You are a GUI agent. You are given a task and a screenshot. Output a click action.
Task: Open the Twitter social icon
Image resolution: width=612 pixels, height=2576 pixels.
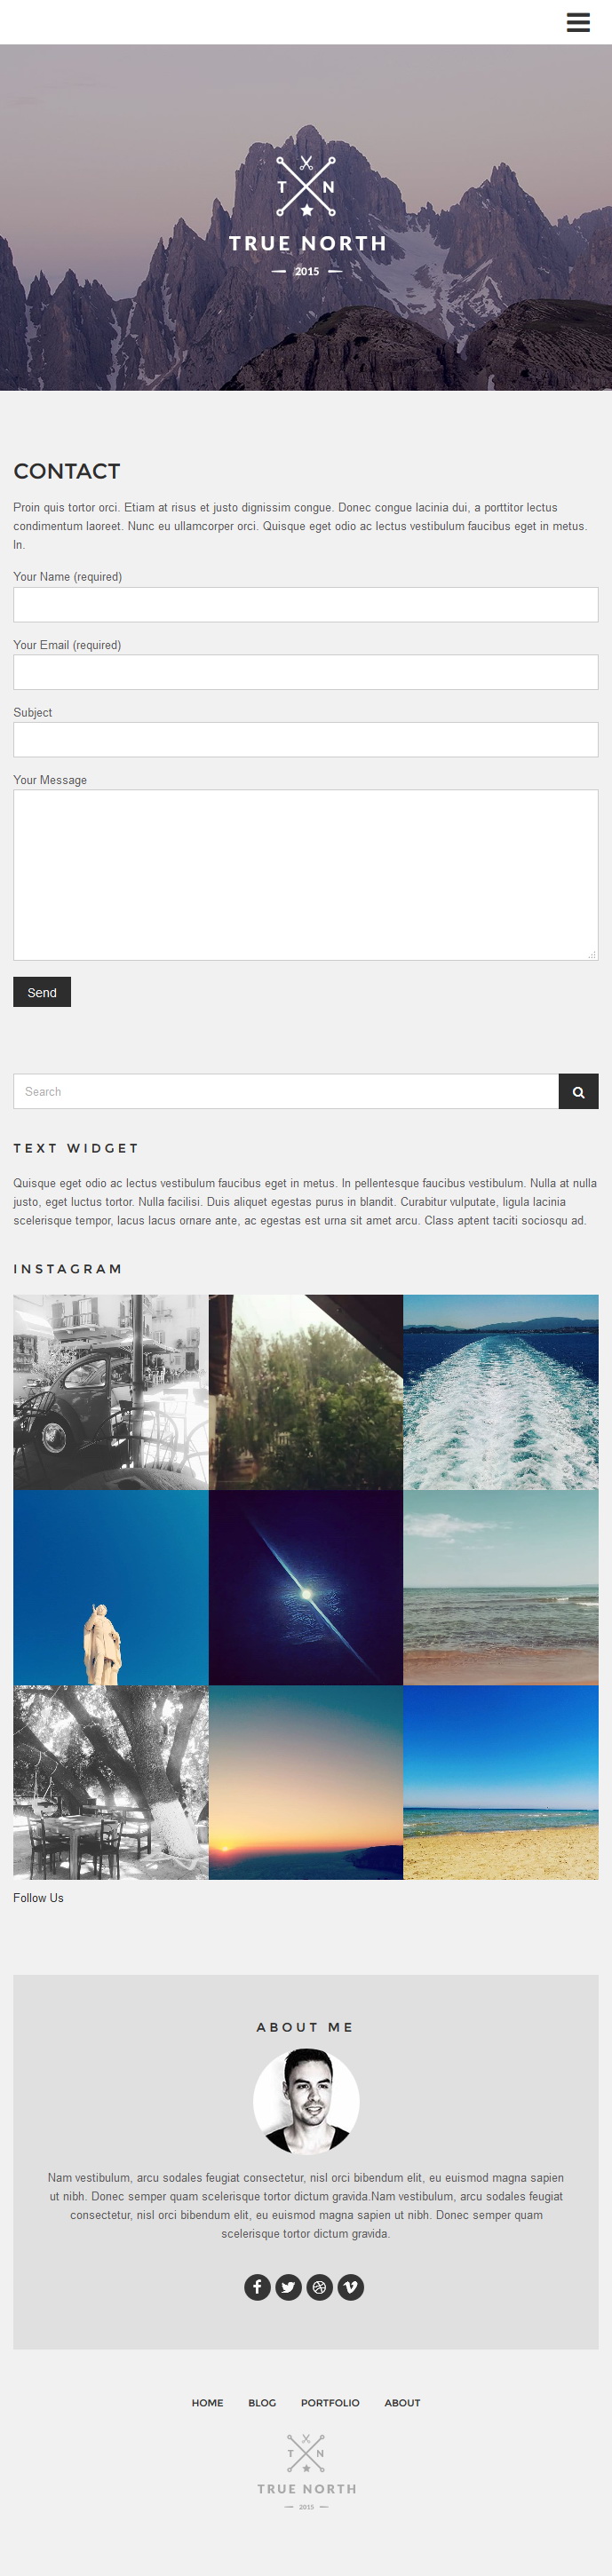coord(288,2287)
